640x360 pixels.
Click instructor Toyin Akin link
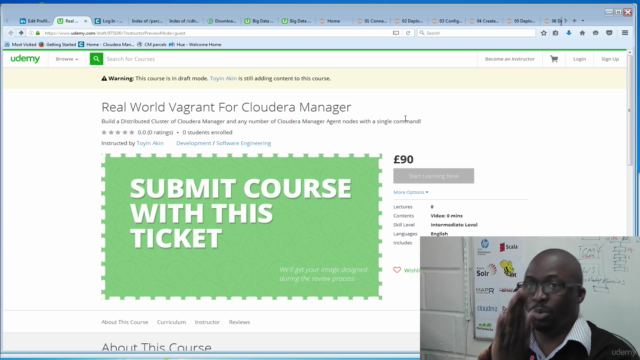pyautogui.click(x=150, y=143)
